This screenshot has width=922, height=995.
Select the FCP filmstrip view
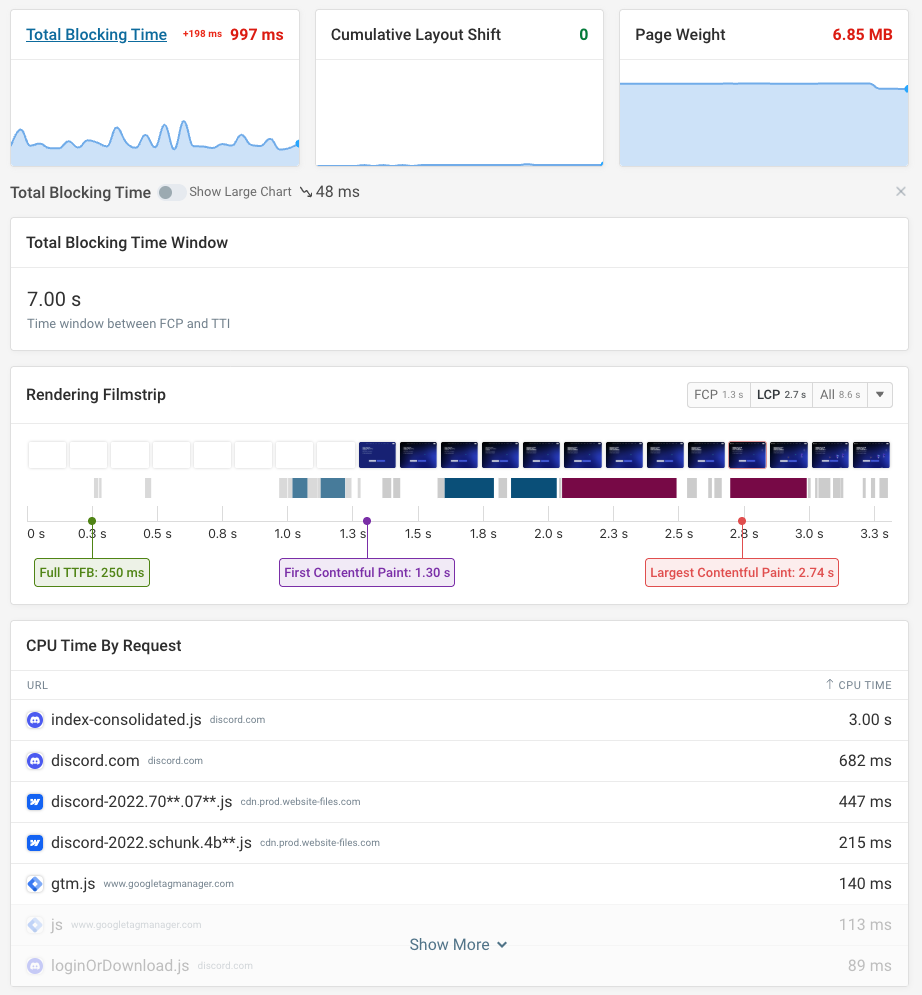coord(718,394)
